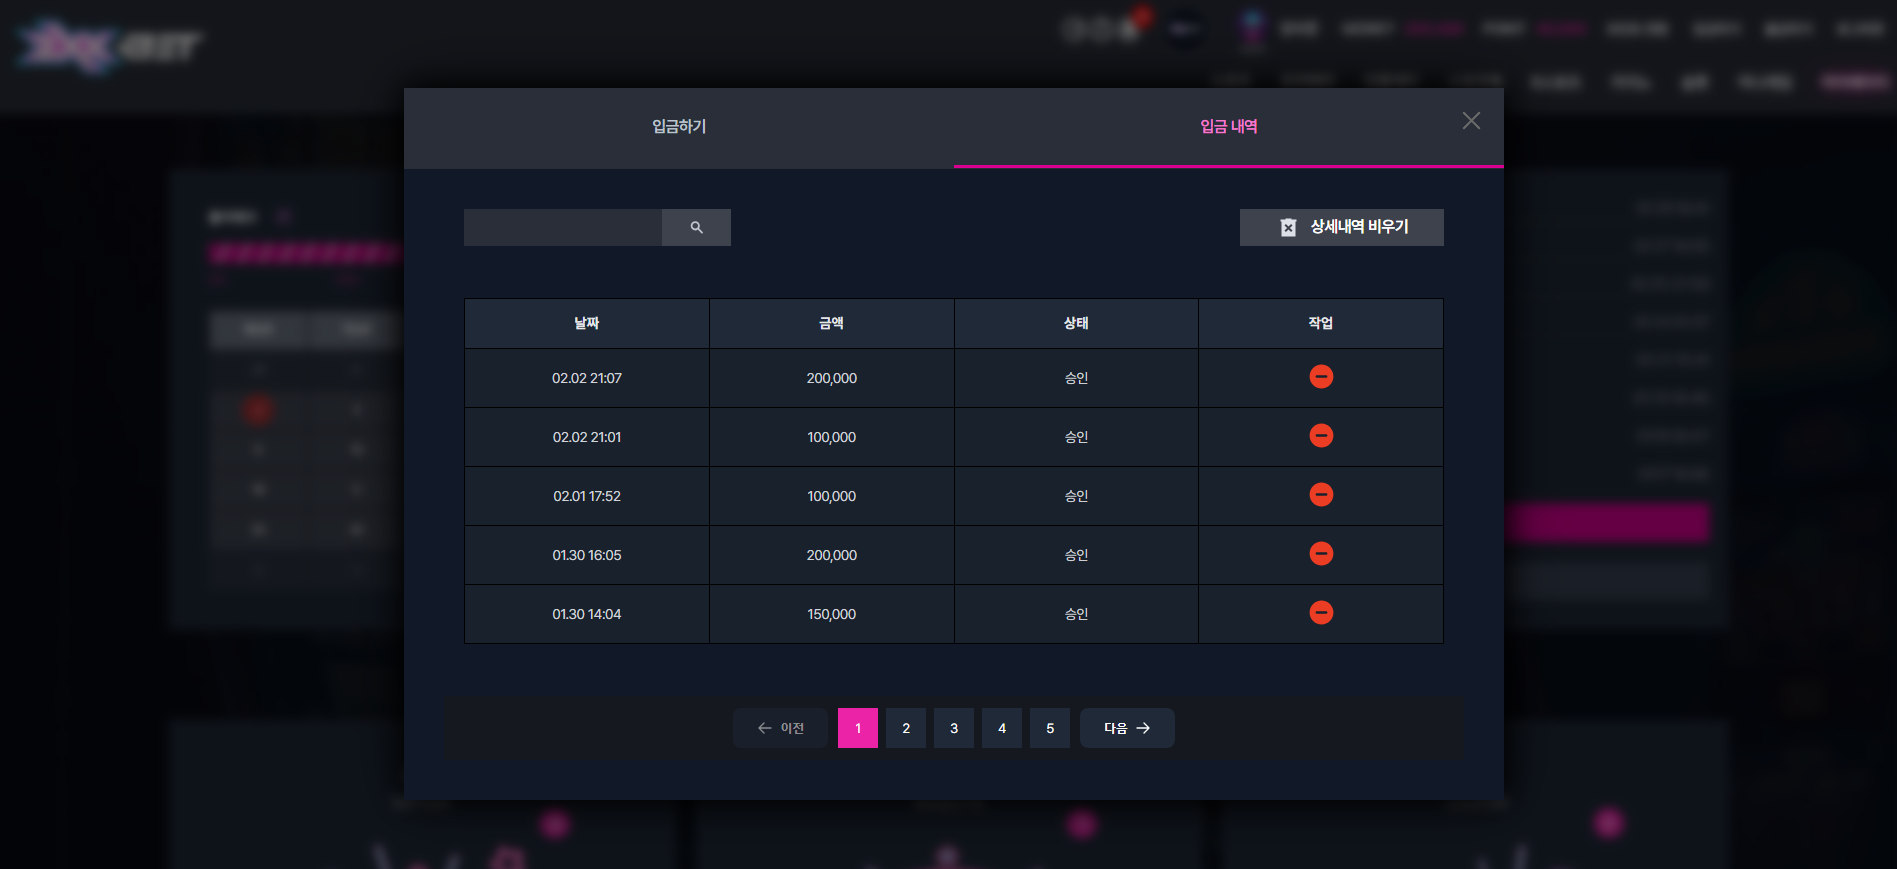The width and height of the screenshot is (1897, 869).
Task: Remove the 02.02 21:01 deposit entry
Action: coord(1321,436)
